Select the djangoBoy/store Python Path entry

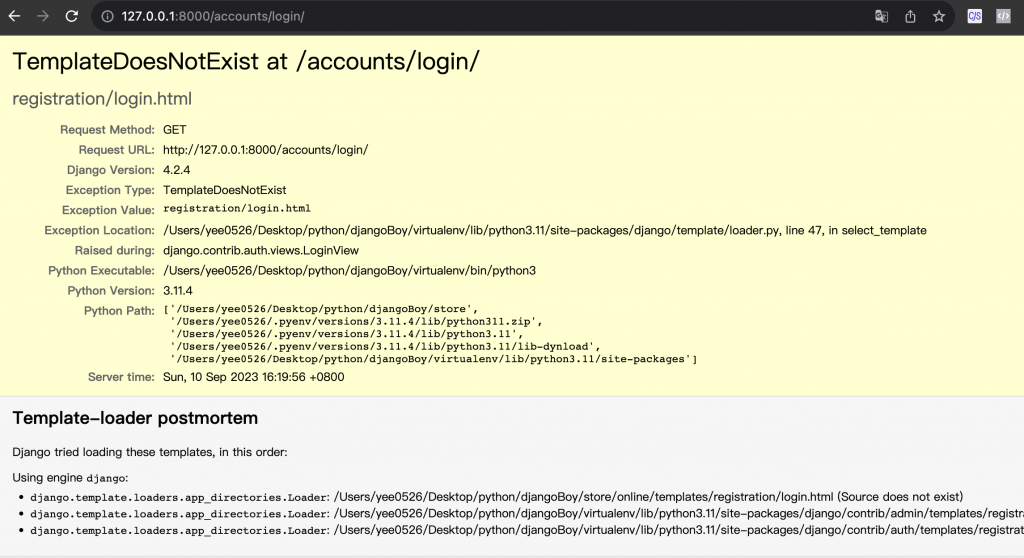321,309
